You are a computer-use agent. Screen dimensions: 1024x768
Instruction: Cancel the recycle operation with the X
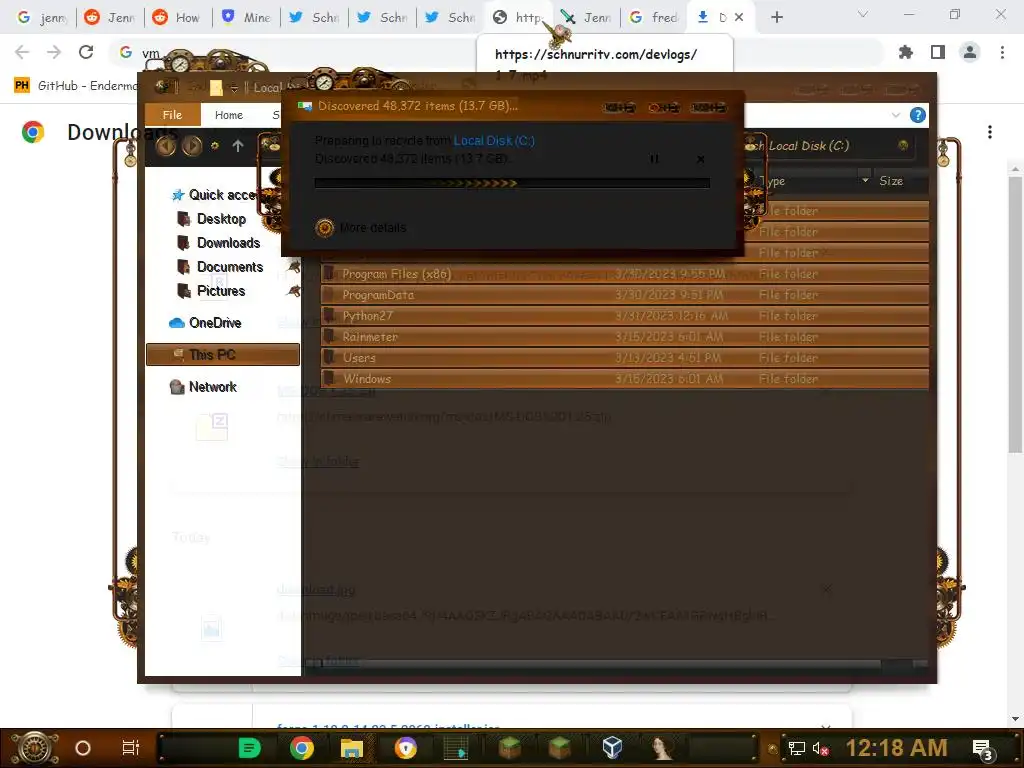[x=701, y=159]
